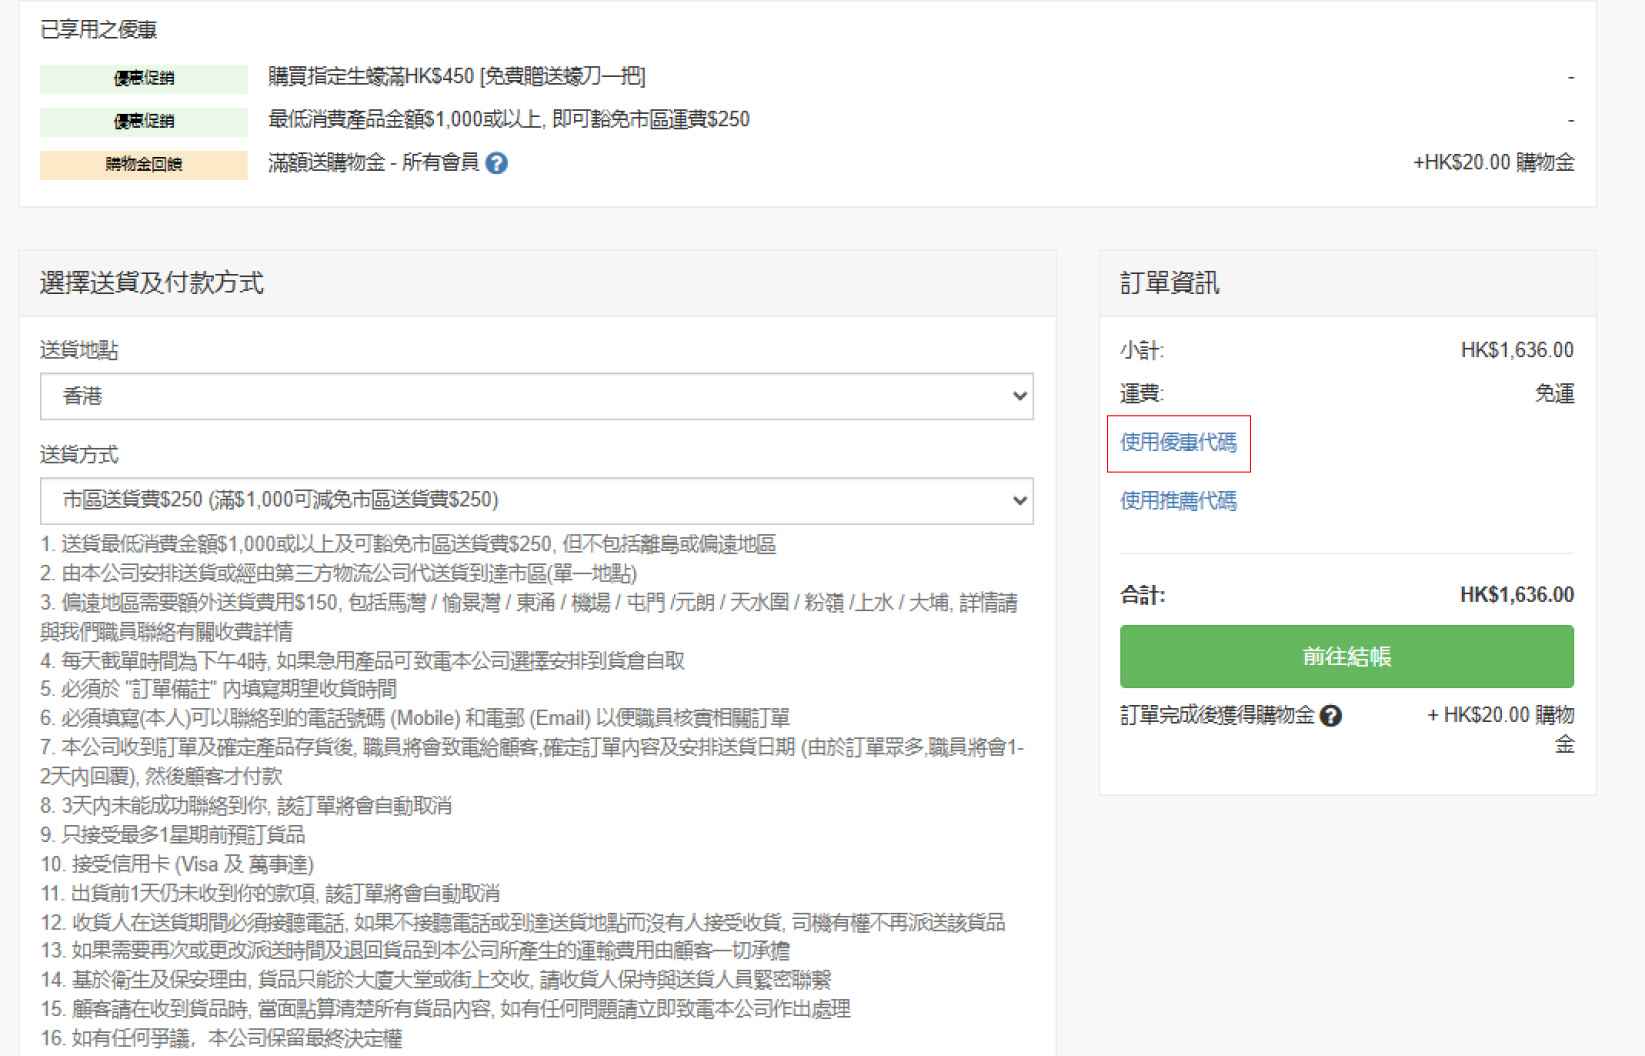Open the 使用推薦代碼 link
This screenshot has height=1056, width=1645.
point(1178,501)
